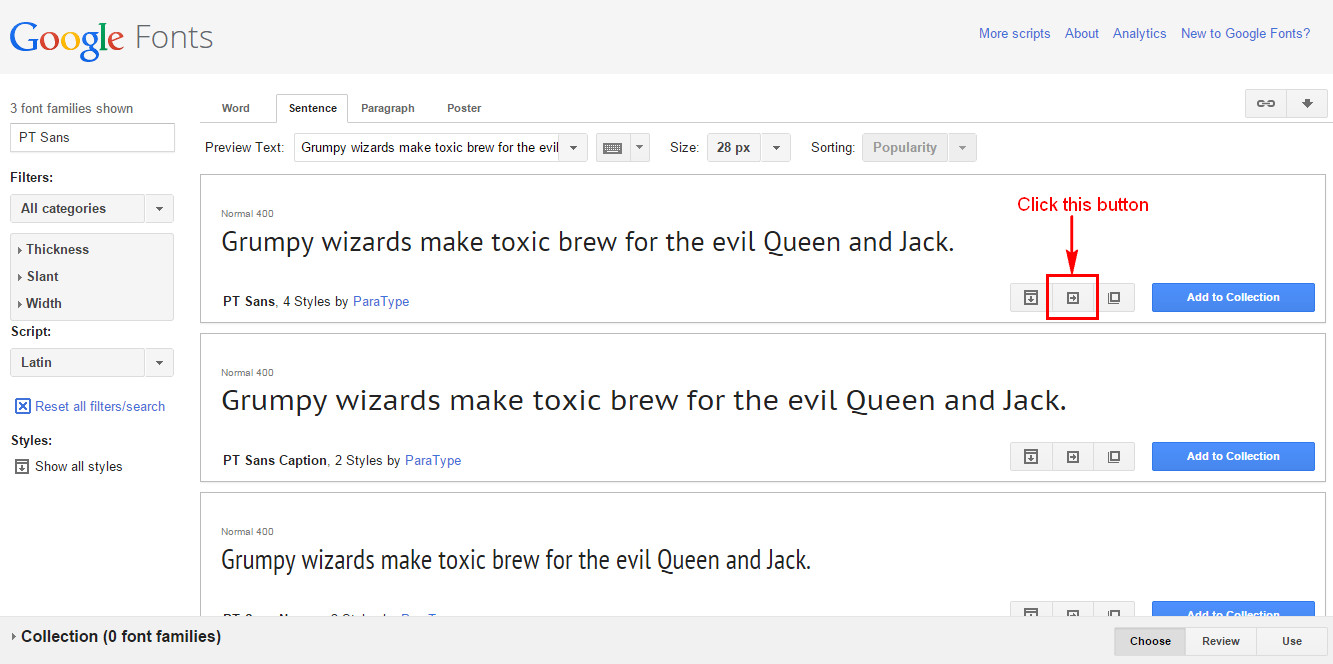This screenshot has width=1333, height=664.
Task: Click the download arrow icon at top right
Action: coord(1307,104)
